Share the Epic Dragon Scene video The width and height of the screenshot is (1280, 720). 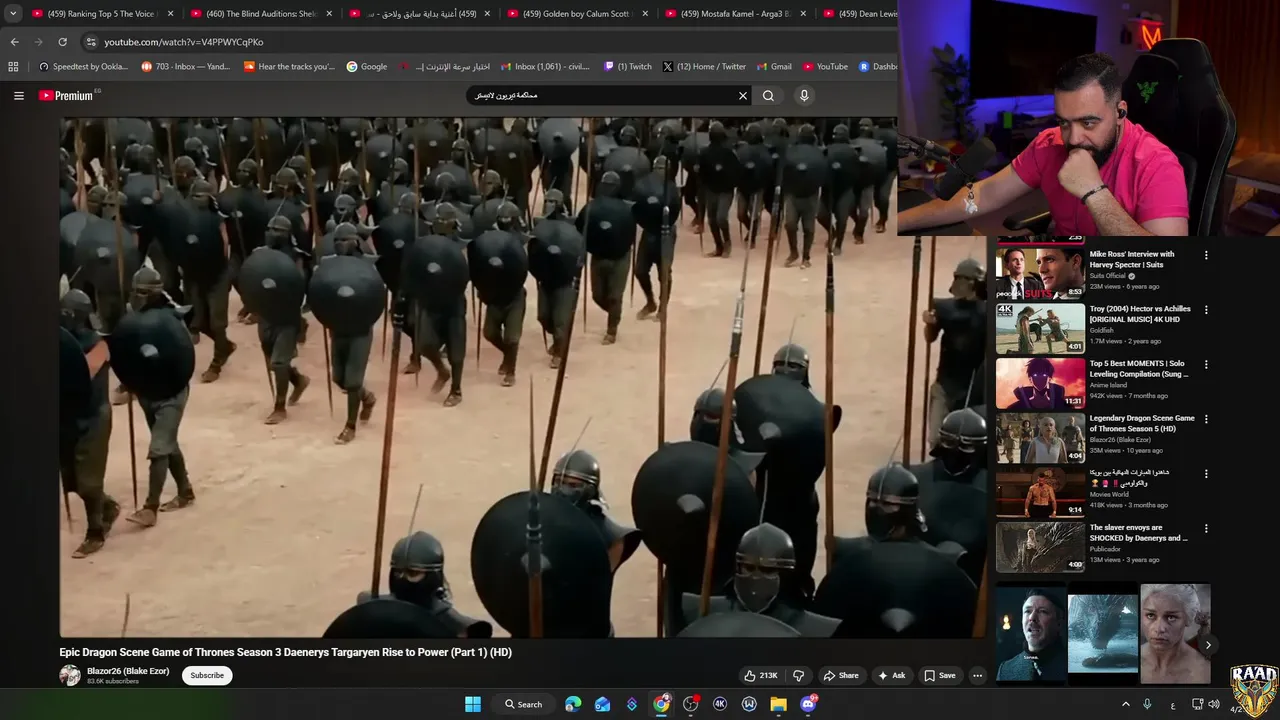[841, 676]
